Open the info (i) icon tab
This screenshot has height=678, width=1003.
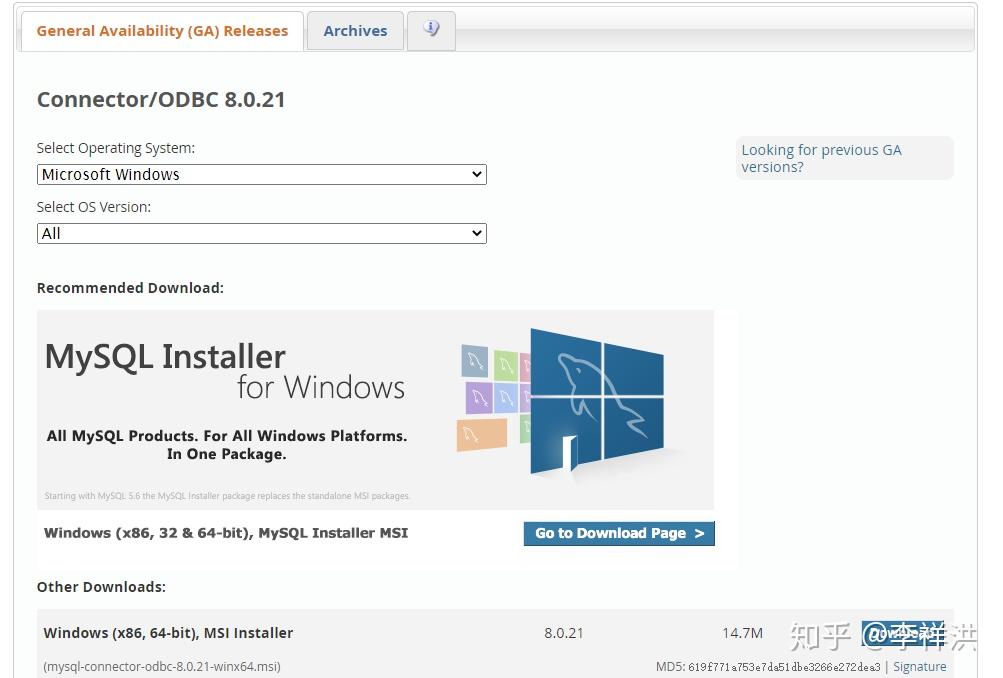click(431, 29)
